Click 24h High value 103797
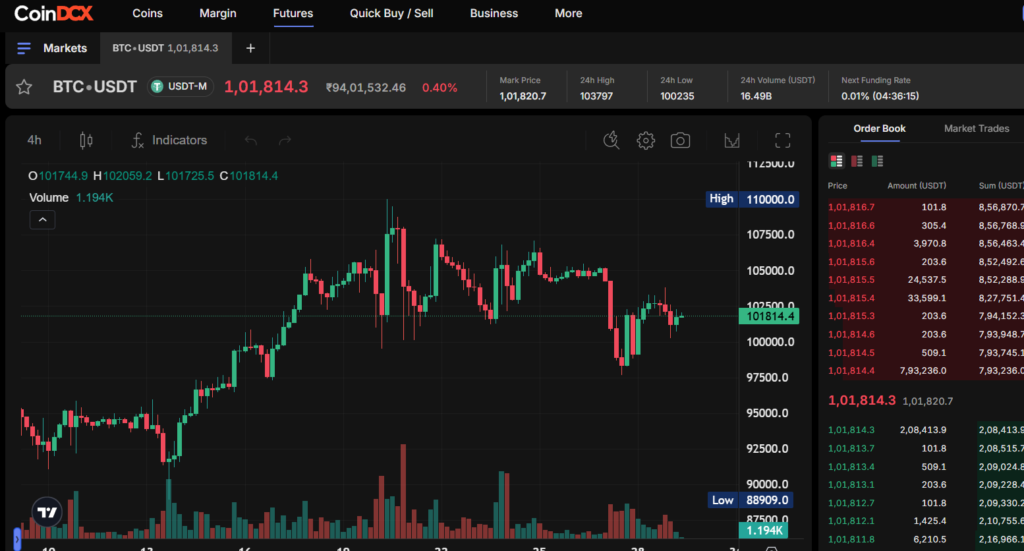The width and height of the screenshot is (1024, 551). [596, 96]
